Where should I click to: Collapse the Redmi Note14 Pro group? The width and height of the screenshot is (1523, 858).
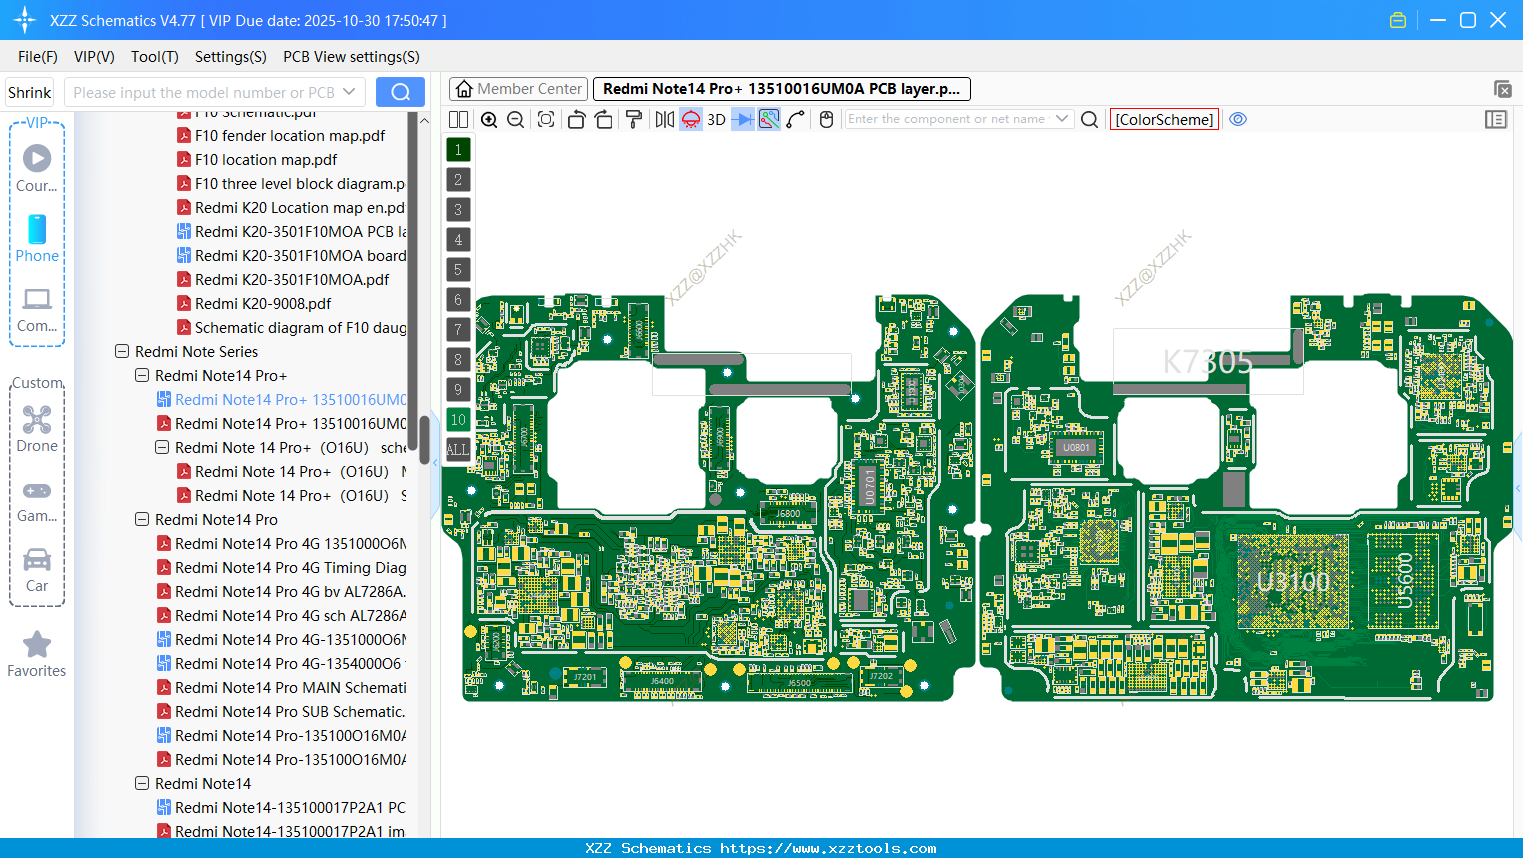pyautogui.click(x=142, y=519)
